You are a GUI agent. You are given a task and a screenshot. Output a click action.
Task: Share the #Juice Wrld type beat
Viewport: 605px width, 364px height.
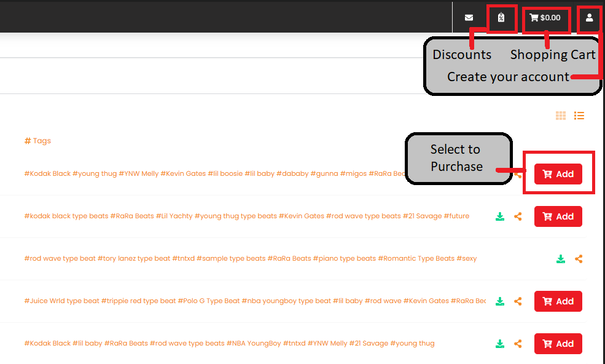click(x=518, y=301)
